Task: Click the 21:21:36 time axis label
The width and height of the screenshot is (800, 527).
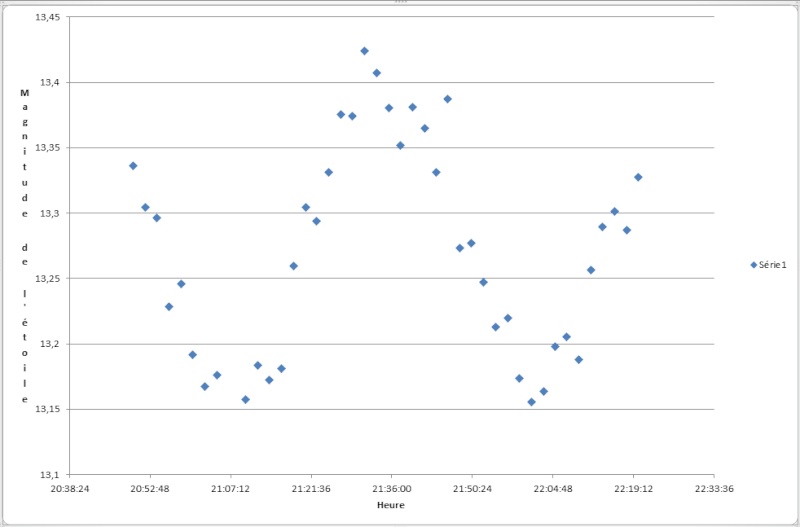Action: 311,489
